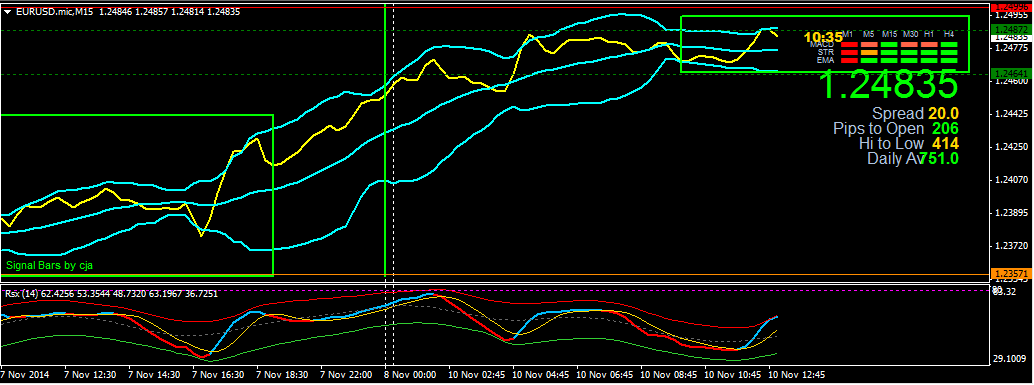Click the yellow 10:35 candle timer
This screenshot has height=385, width=1034.
coord(823,37)
